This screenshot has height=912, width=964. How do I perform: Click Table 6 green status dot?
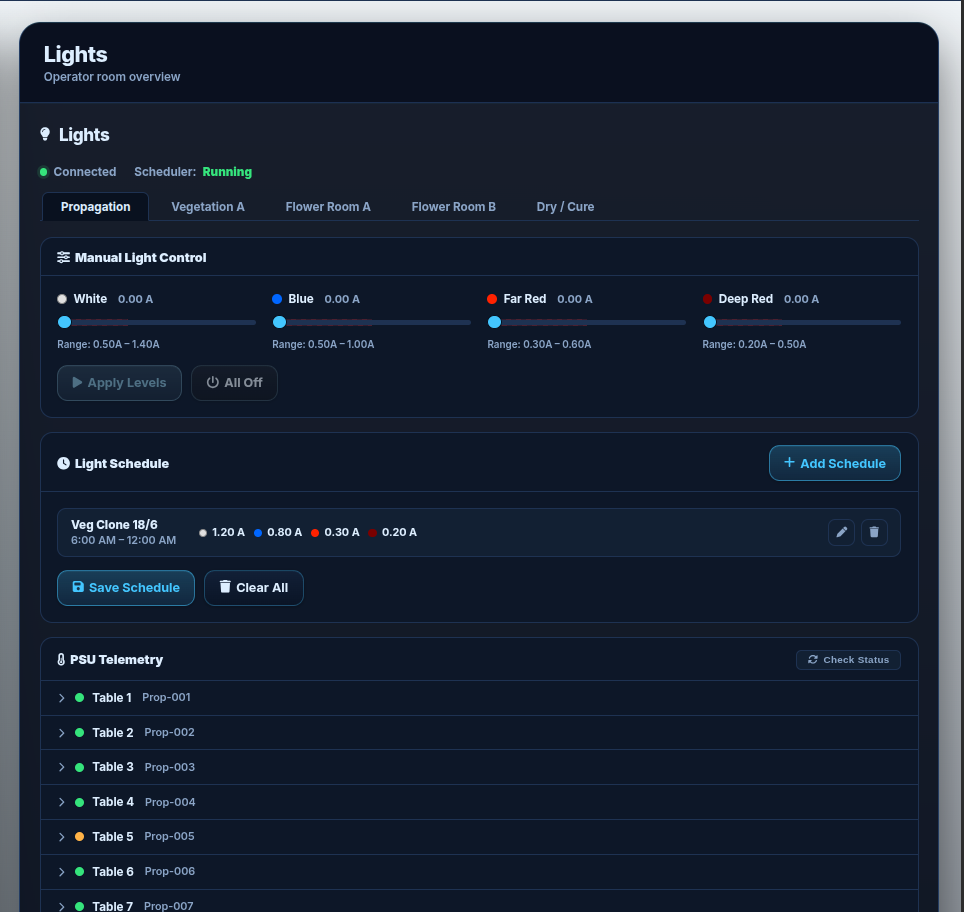click(79, 872)
